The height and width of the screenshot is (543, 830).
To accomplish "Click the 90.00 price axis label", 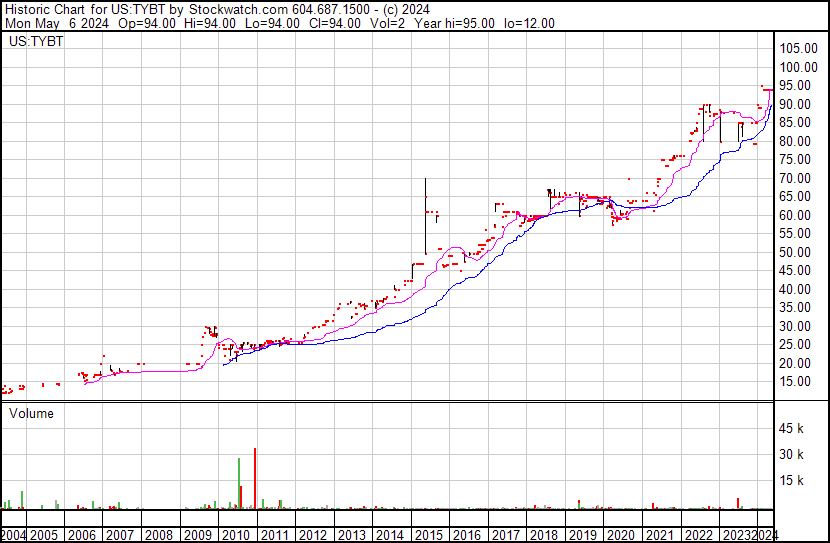I will [x=795, y=104].
